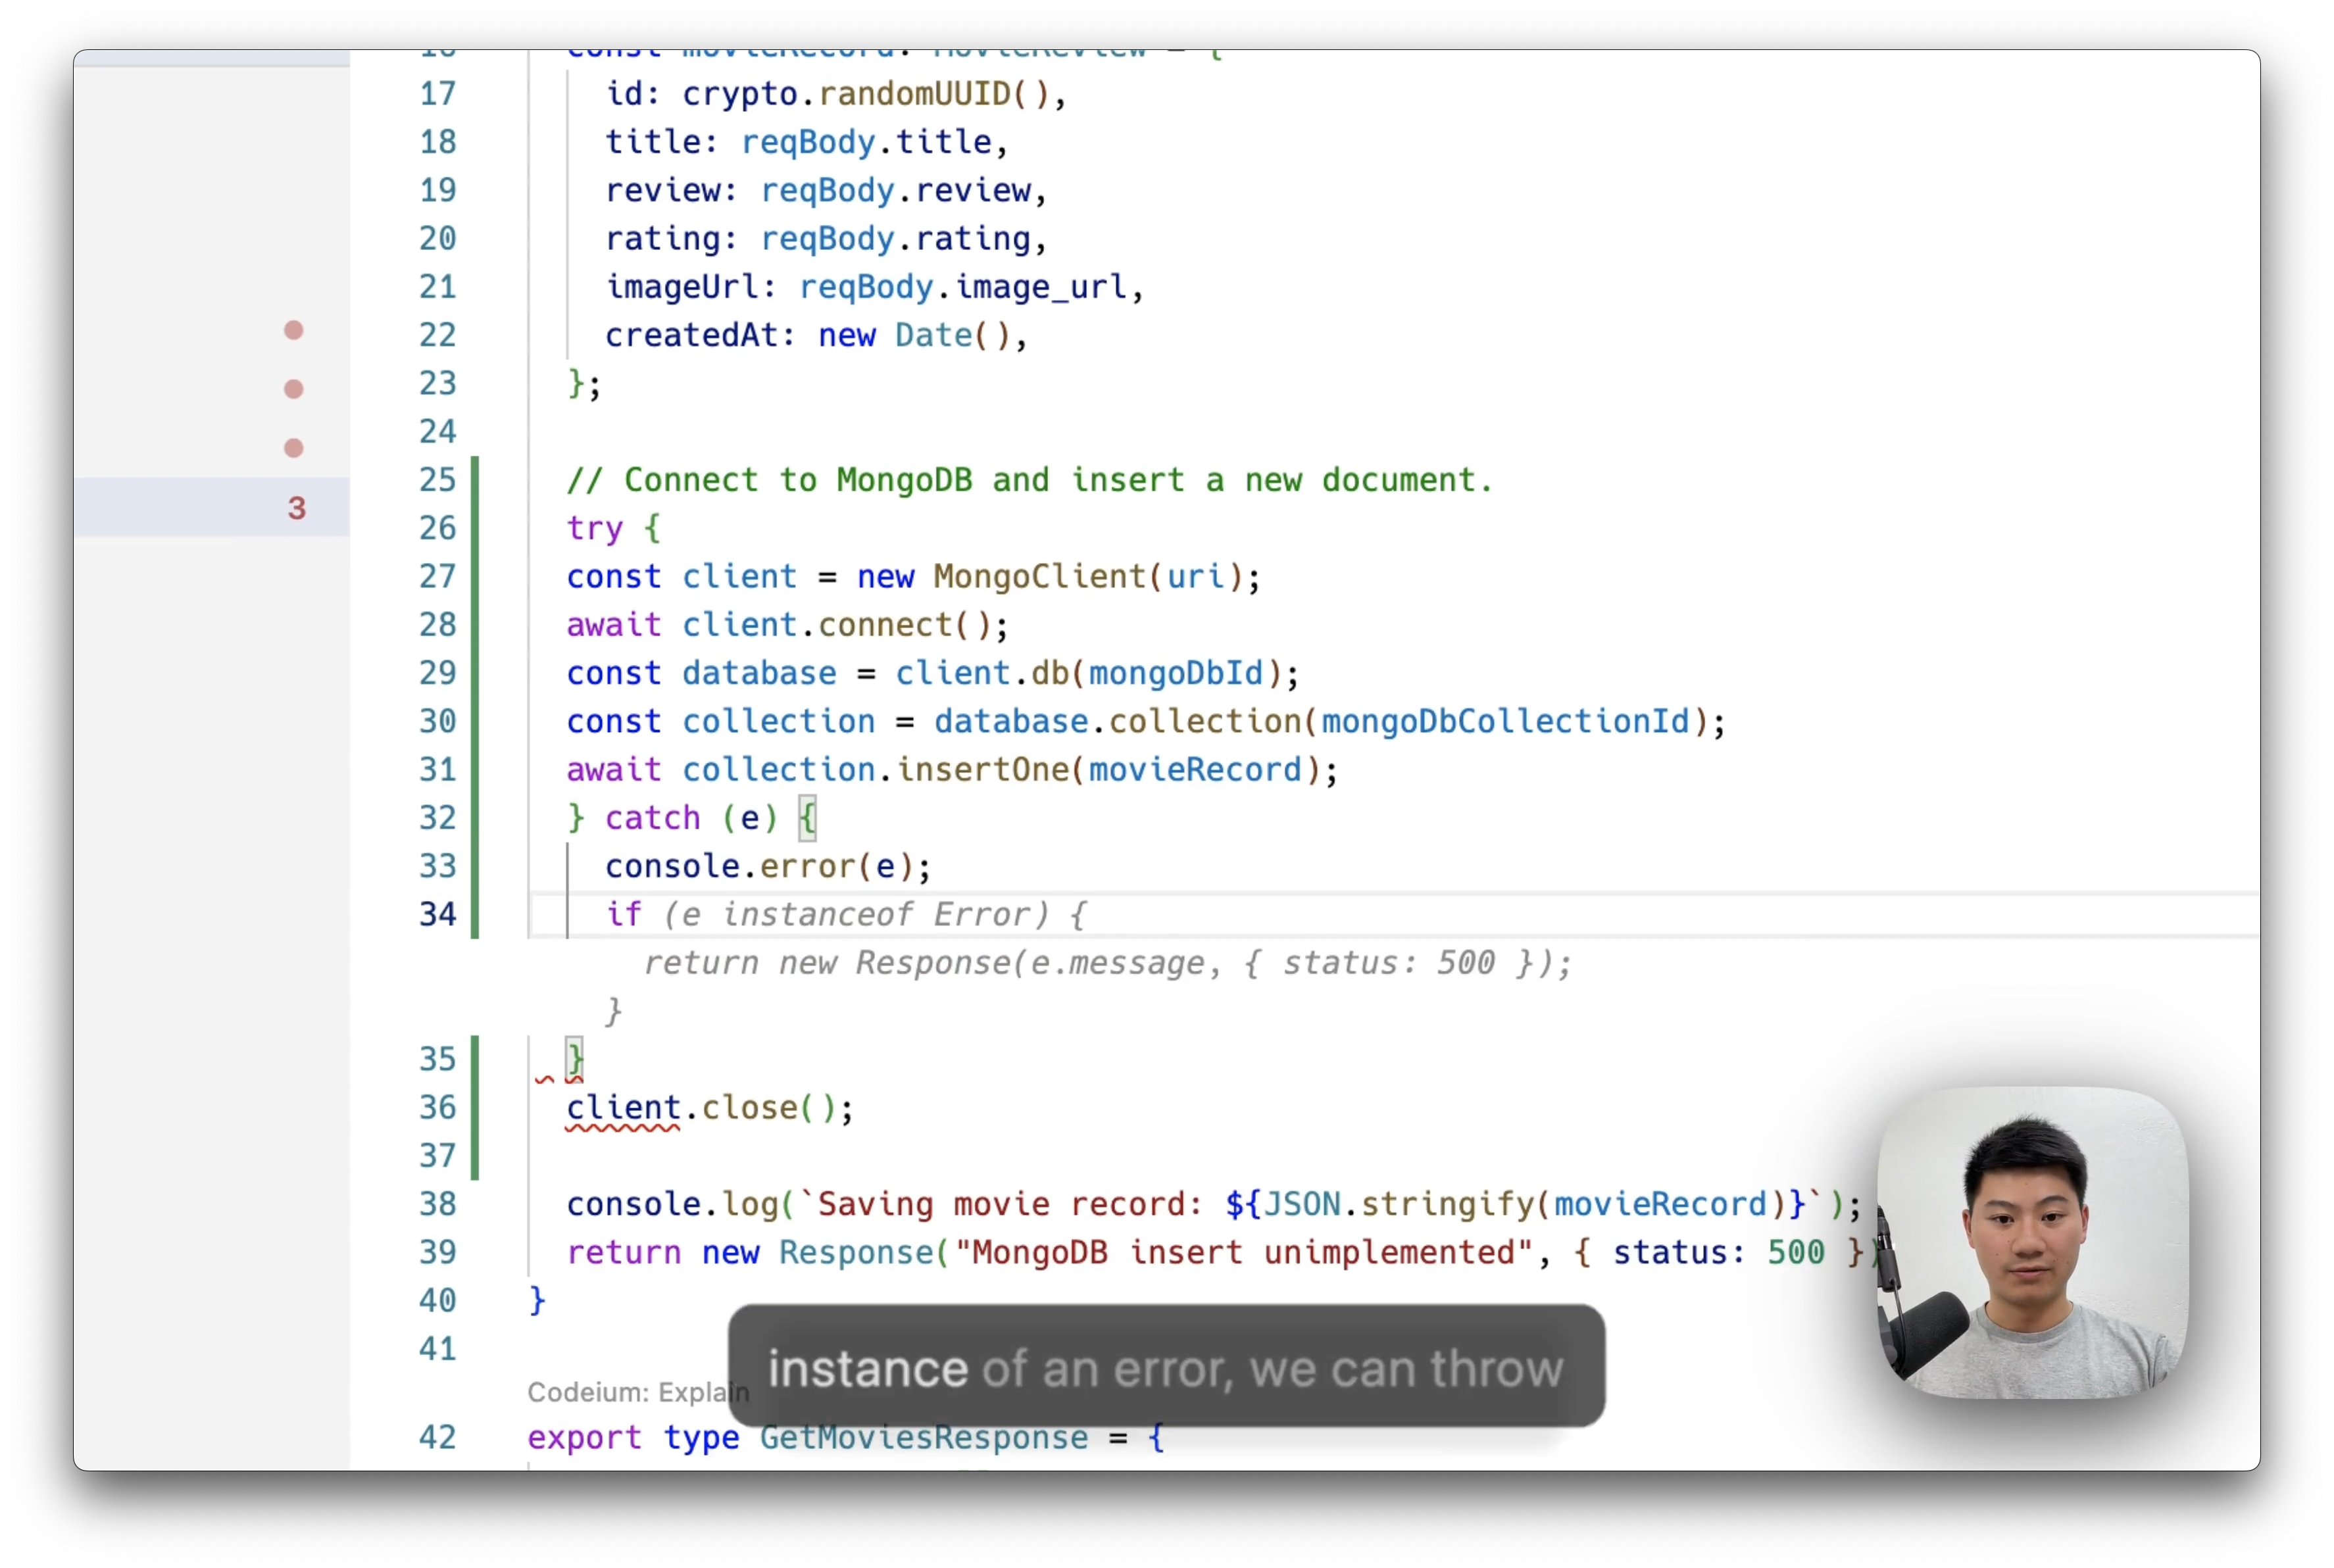Click 'reqBody.image_url' on line 21
Image resolution: width=2334 pixels, height=1568 pixels.
(963, 287)
